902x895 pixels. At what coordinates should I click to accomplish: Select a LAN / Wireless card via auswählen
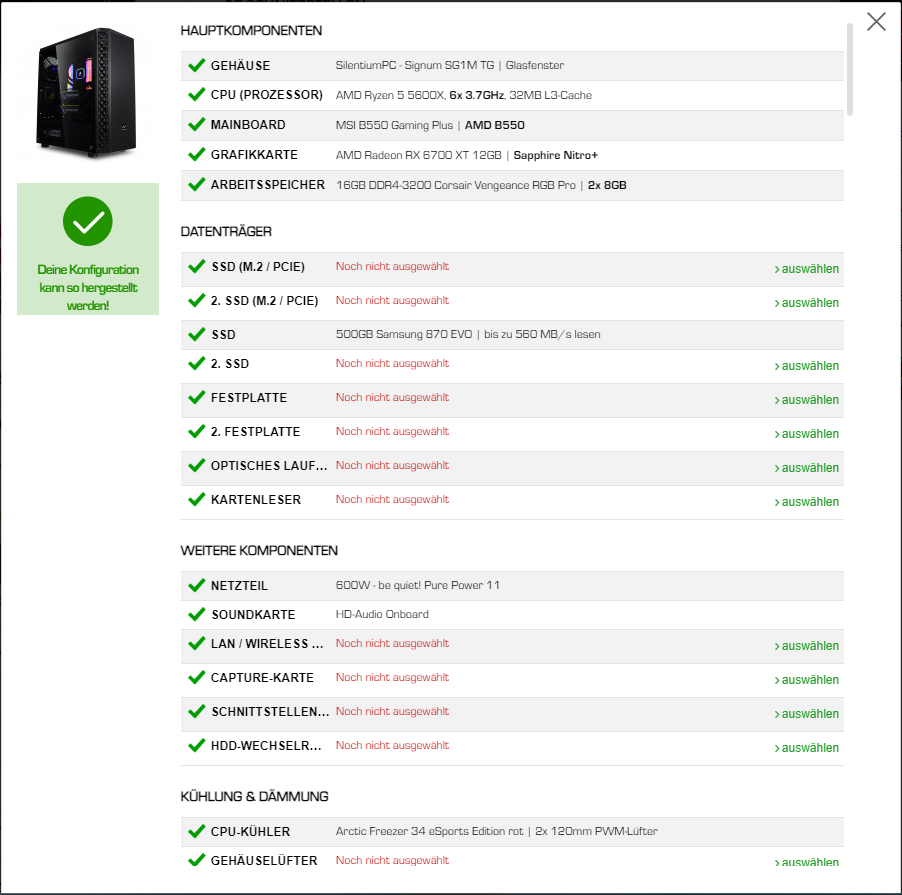point(806,646)
